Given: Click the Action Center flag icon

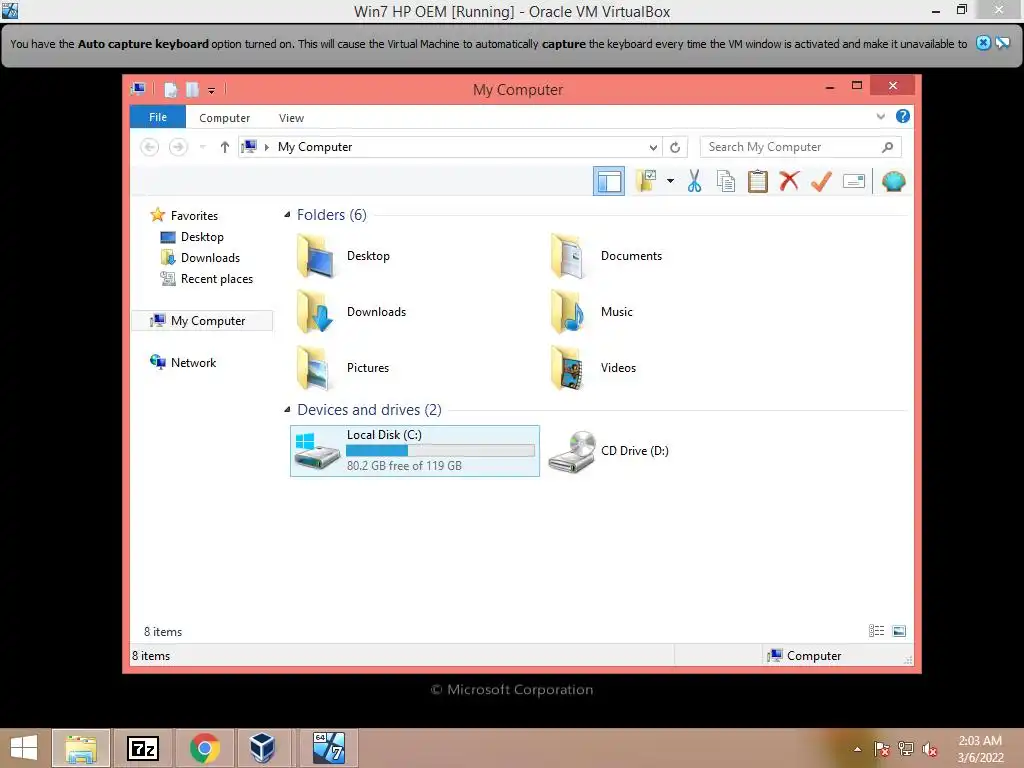Looking at the screenshot, I should coord(881,749).
